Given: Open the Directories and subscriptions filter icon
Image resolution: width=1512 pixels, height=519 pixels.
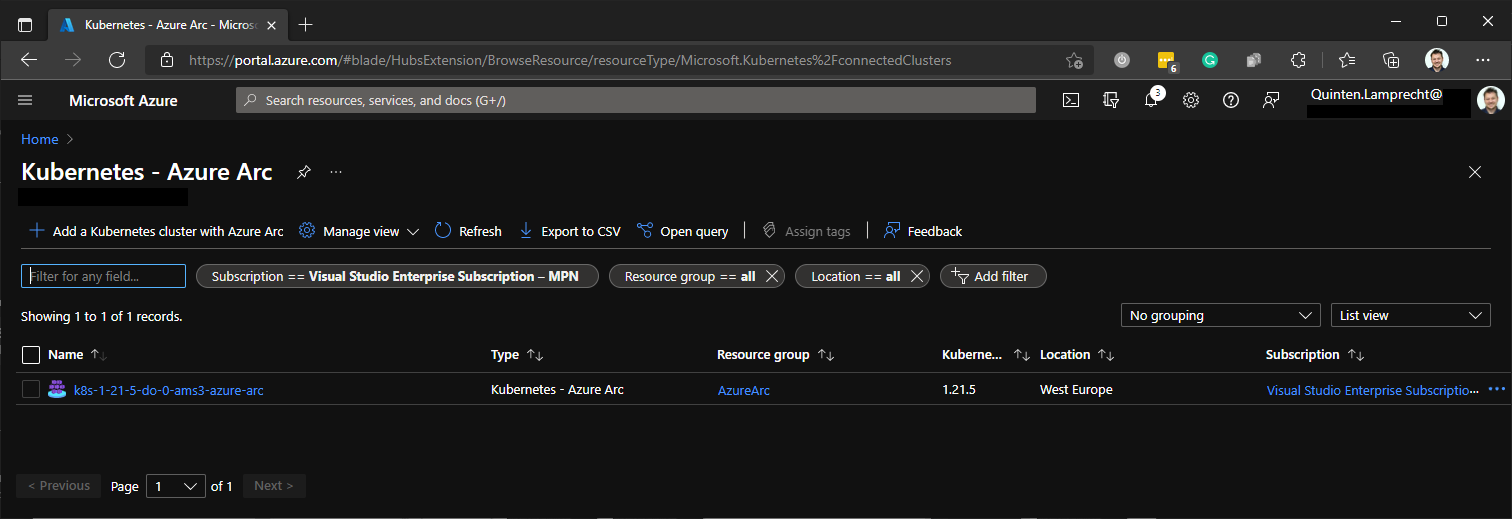Looking at the screenshot, I should pos(1110,100).
